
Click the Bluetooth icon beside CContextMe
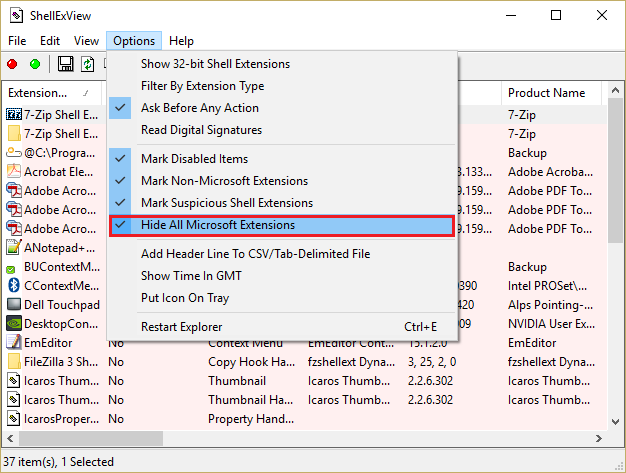click(x=13, y=285)
